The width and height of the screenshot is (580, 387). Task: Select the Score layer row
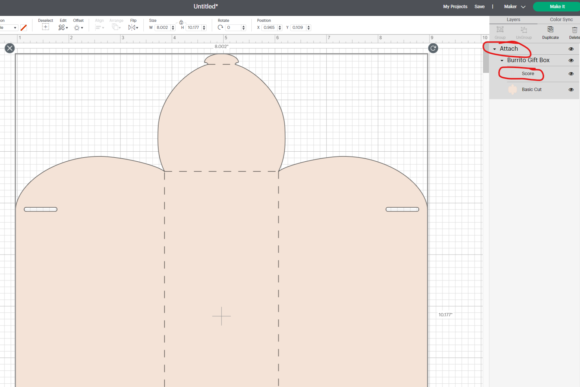[534, 74]
